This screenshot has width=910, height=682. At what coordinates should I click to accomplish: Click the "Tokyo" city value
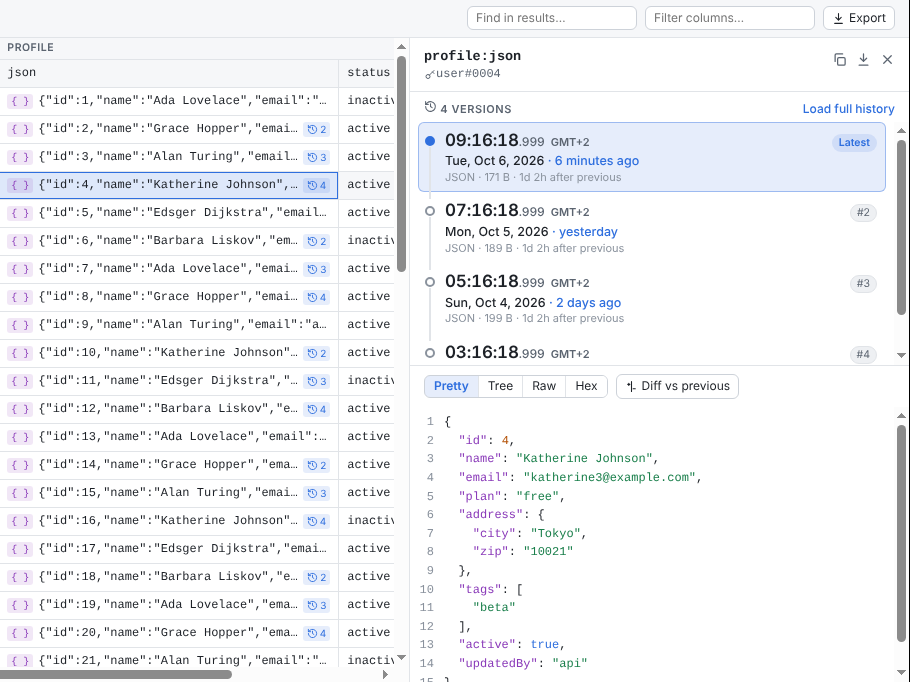click(555, 533)
